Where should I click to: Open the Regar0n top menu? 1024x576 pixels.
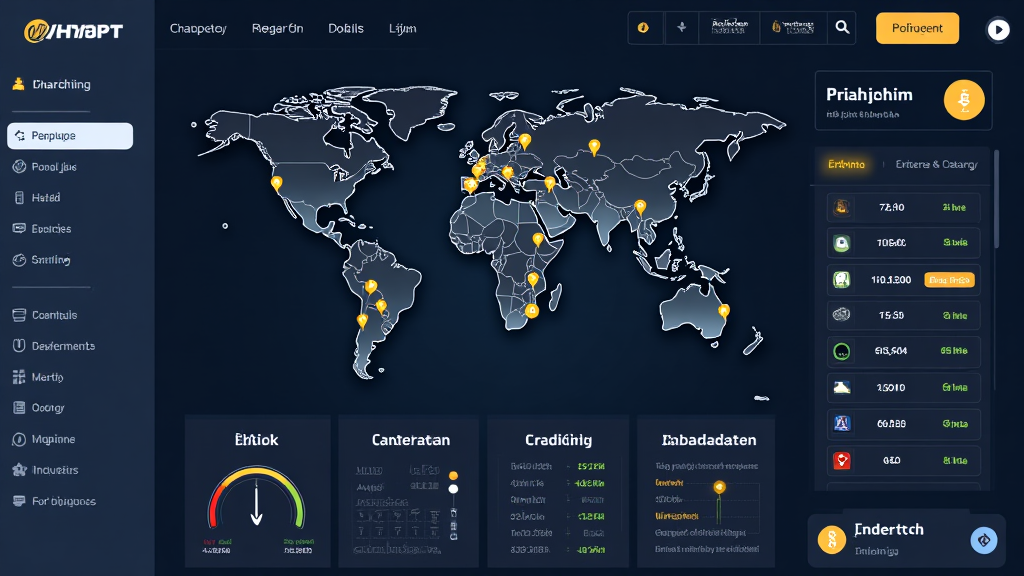[x=277, y=29]
